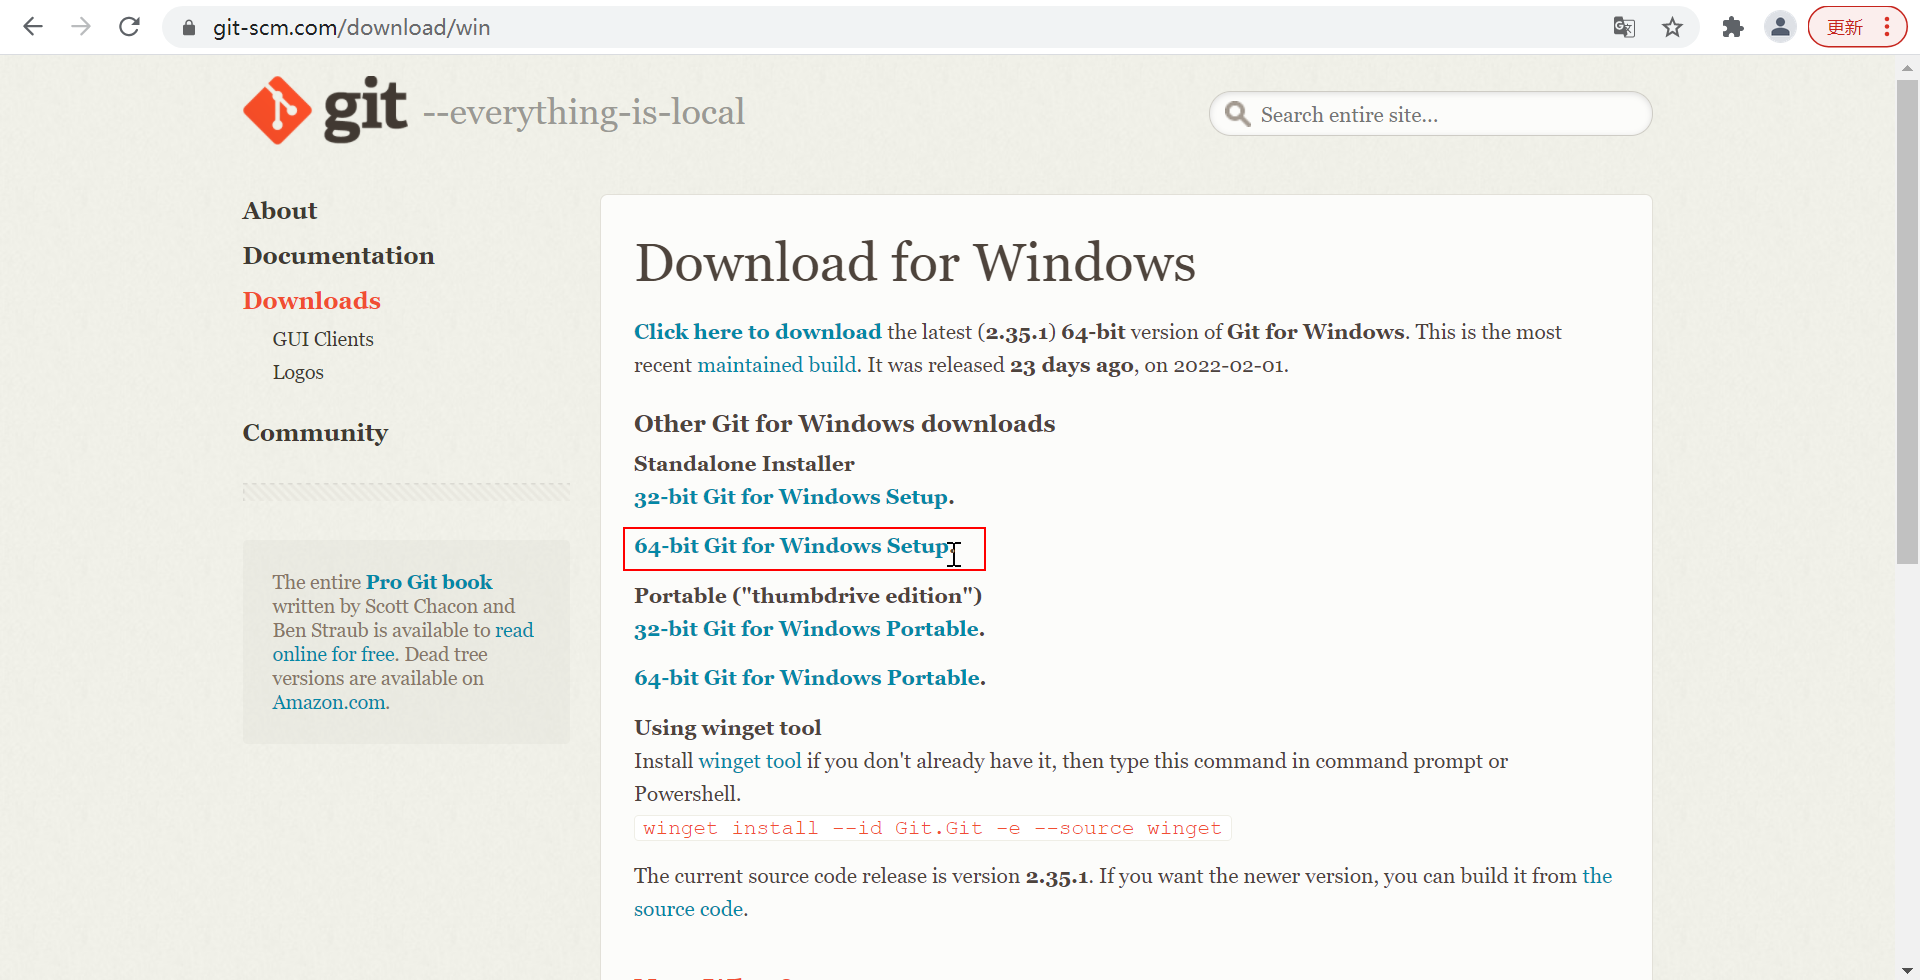The width and height of the screenshot is (1920, 980).
Task: Open the Extensions puzzle icon
Action: tap(1733, 27)
